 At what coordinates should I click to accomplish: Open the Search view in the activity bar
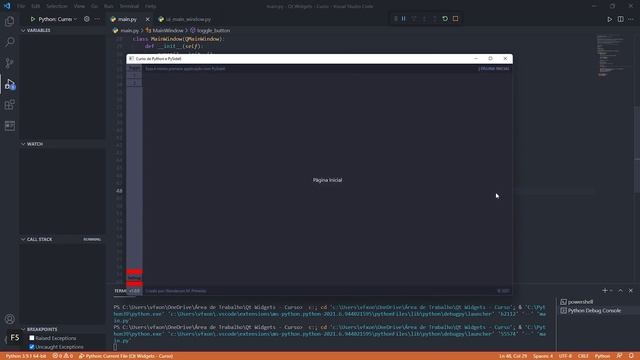click(10, 42)
